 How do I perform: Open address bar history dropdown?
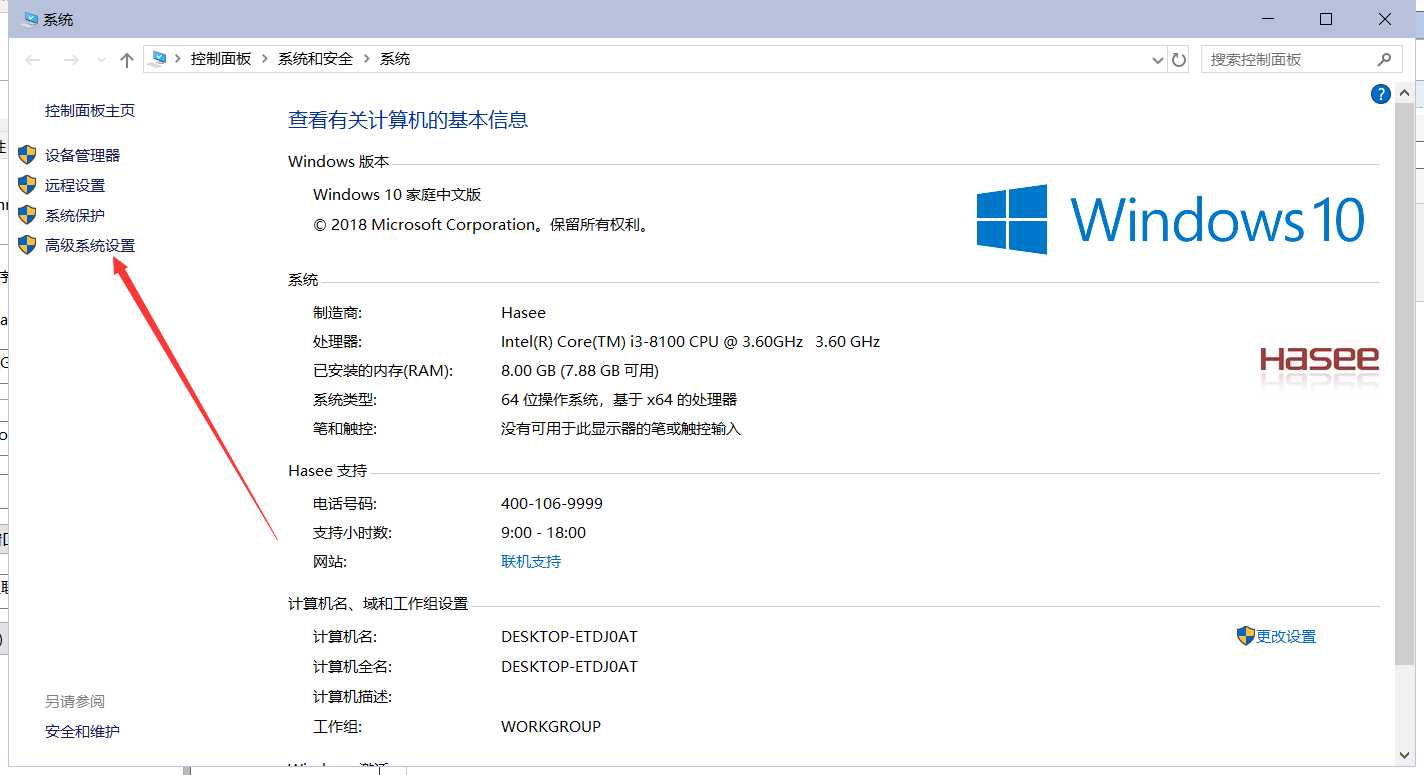pos(1159,60)
